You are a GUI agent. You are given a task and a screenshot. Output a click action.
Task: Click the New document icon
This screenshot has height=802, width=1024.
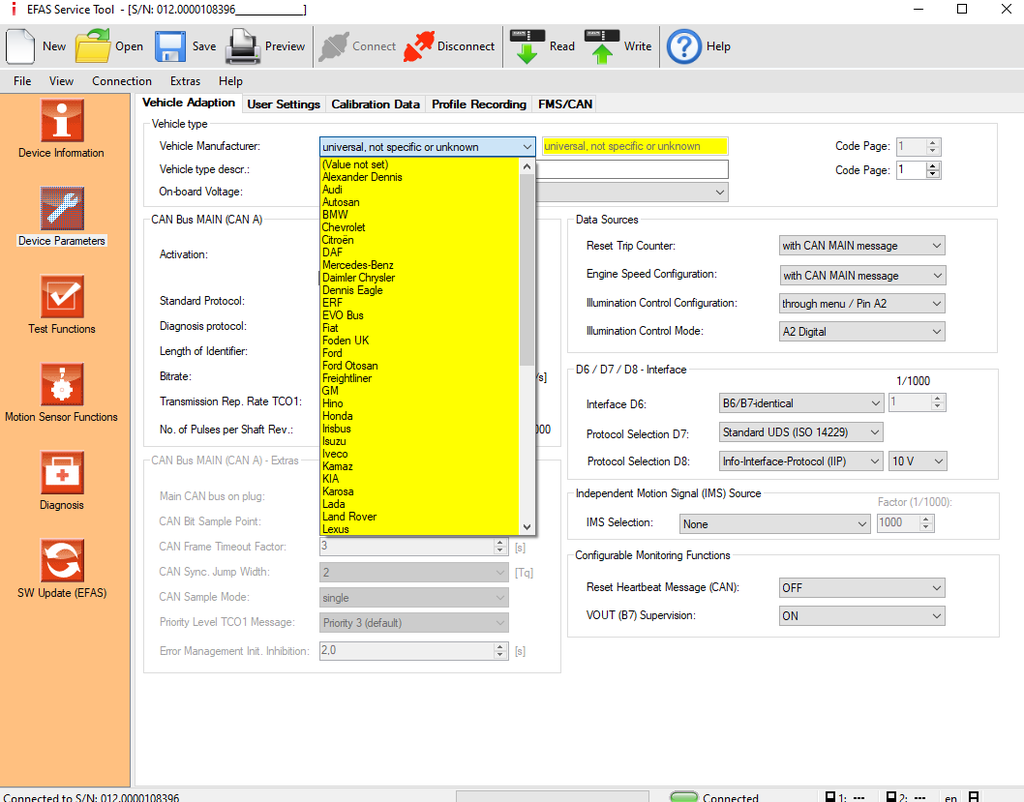pos(20,46)
